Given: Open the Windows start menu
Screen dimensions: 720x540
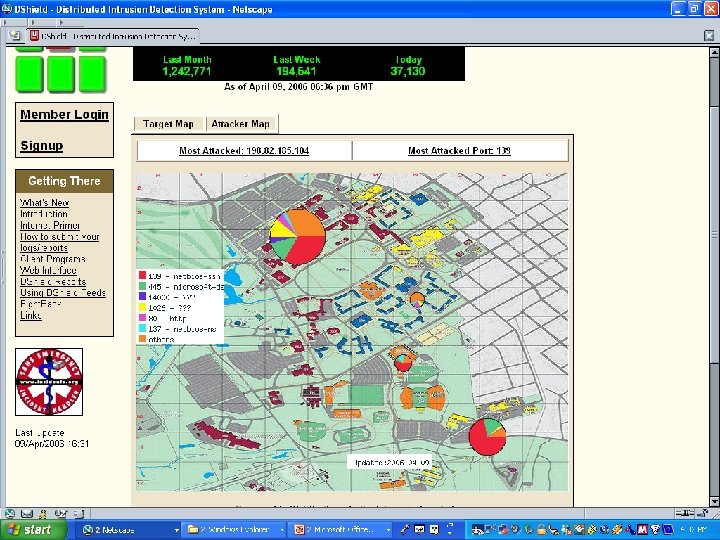Looking at the screenshot, I should point(32,530).
